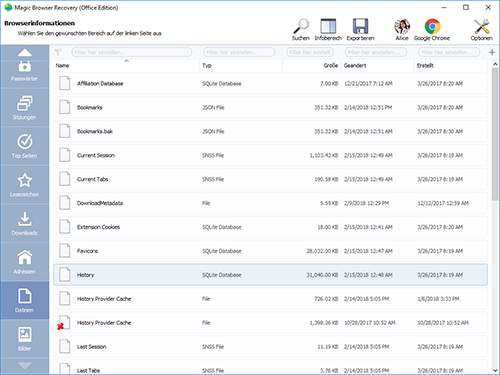Open the Sitzungen sidebar section
This screenshot has height=375, width=500.
(x=24, y=108)
